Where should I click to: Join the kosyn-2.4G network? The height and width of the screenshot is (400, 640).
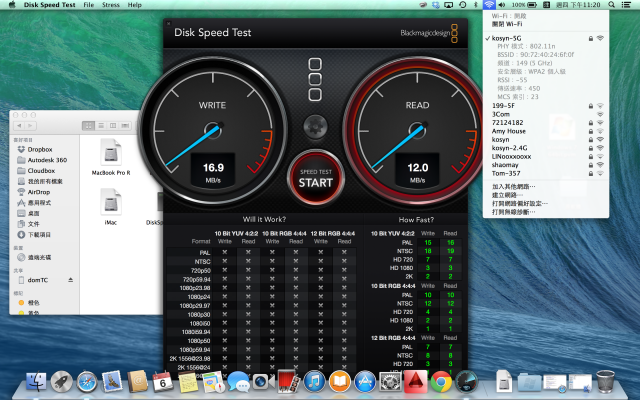tap(546, 148)
